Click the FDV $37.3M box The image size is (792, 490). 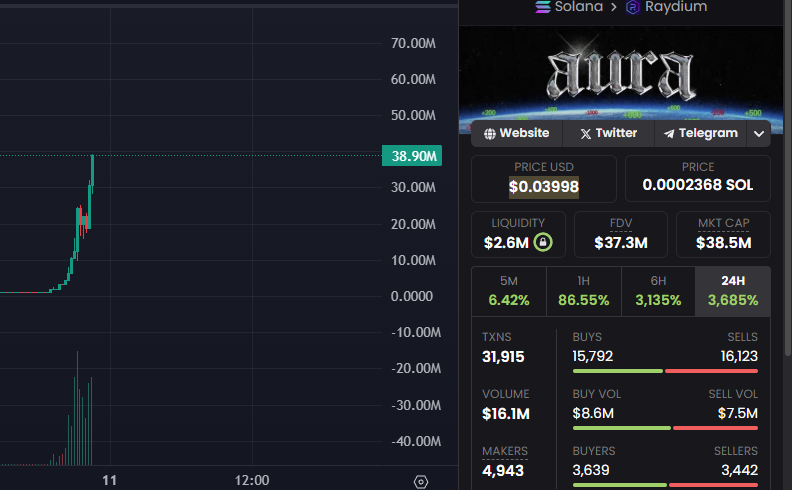(621, 234)
